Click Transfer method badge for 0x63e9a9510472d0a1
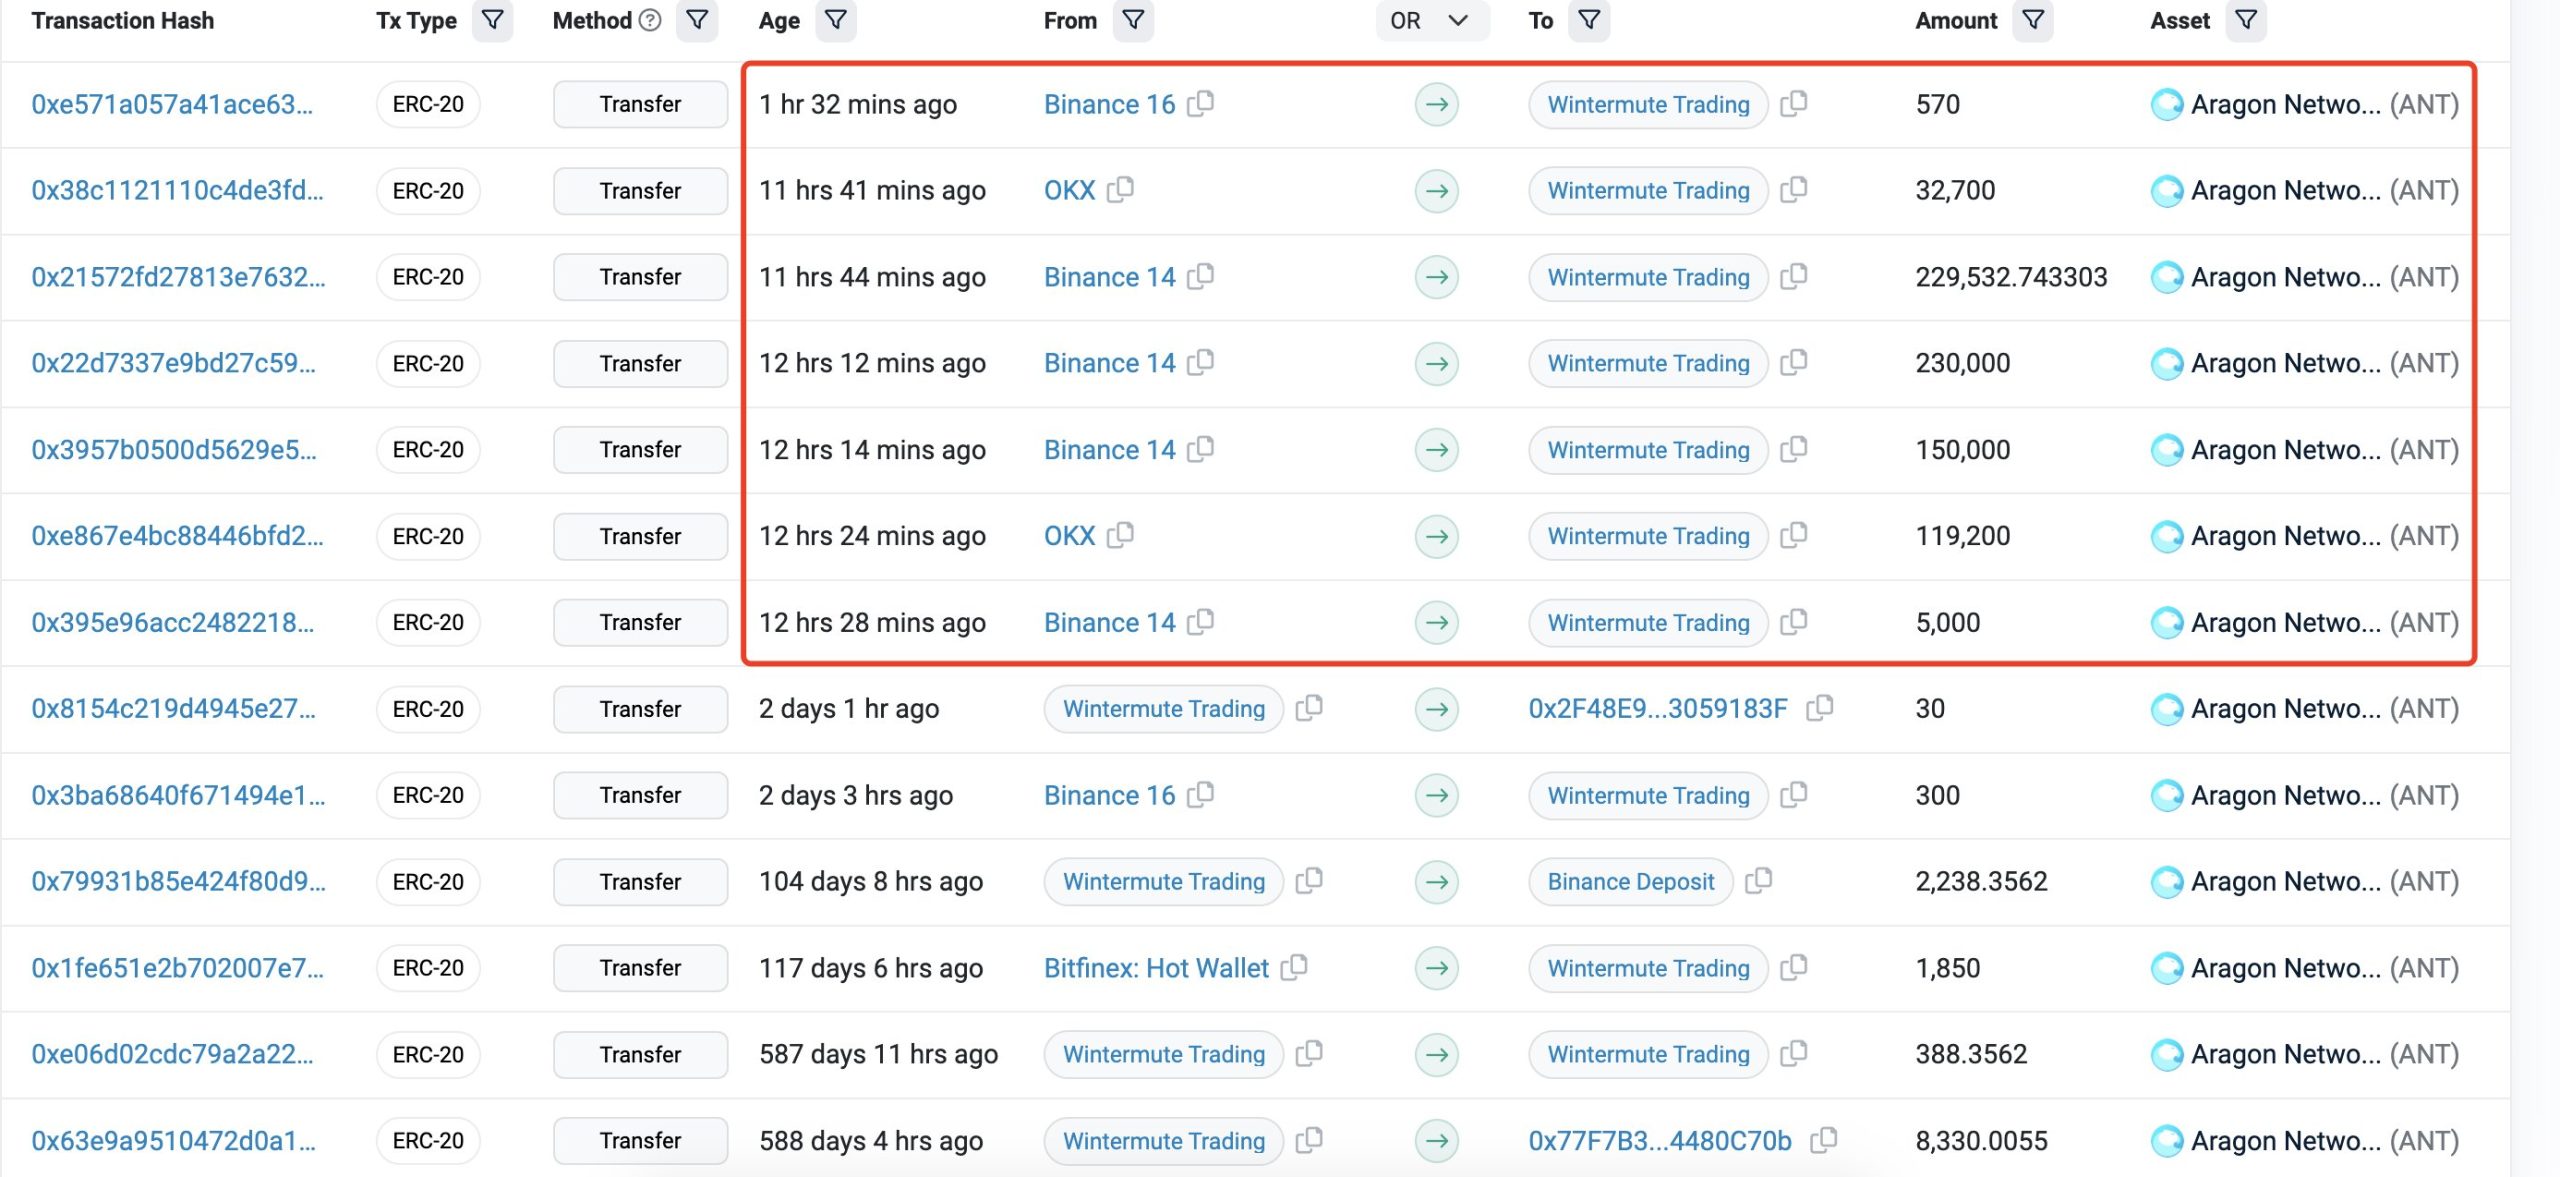 click(x=640, y=1141)
